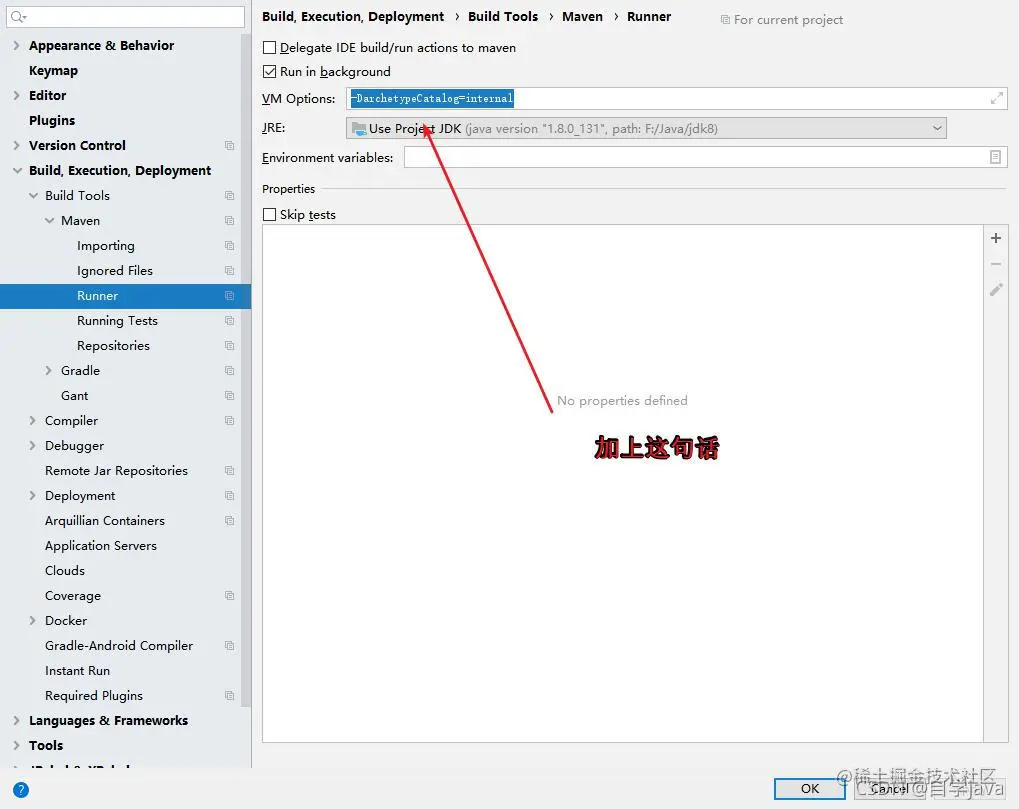The height and width of the screenshot is (809, 1019).
Task: Check the Skip tests option
Action: 269,214
